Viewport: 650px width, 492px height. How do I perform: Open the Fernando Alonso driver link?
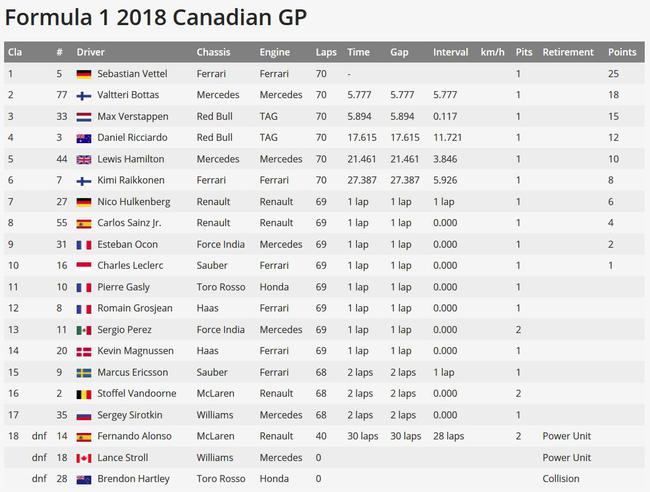pyautogui.click(x=134, y=436)
